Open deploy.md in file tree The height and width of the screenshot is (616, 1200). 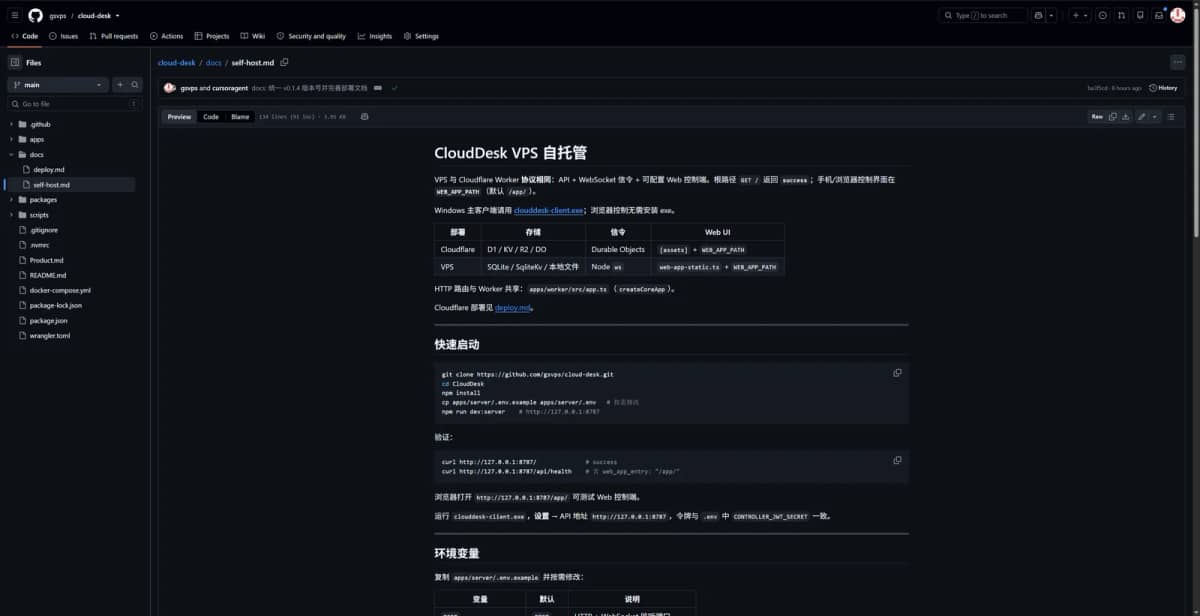48,170
